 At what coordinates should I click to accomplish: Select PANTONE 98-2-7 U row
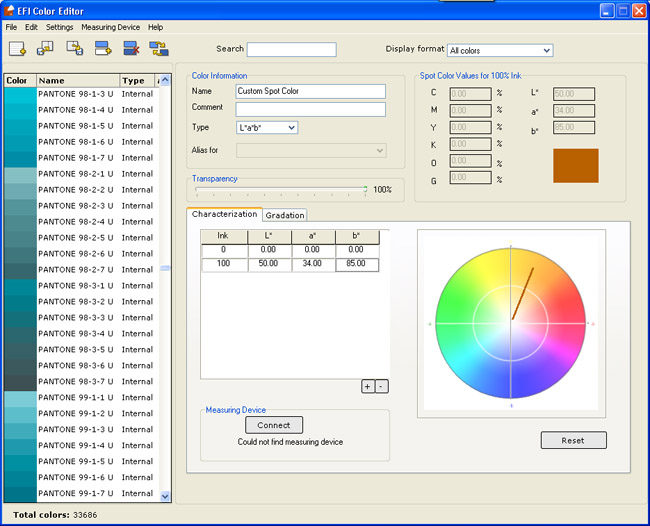tap(82, 270)
